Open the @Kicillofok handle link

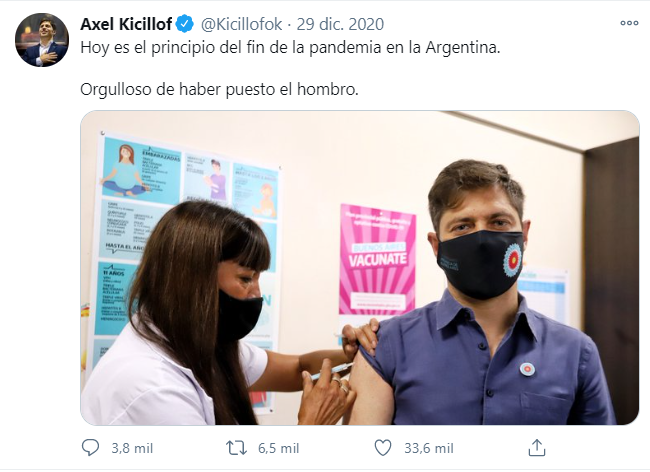[x=242, y=24]
